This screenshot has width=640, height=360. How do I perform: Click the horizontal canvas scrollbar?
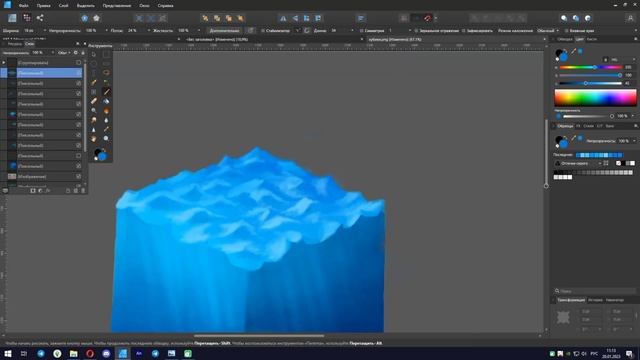259,336
